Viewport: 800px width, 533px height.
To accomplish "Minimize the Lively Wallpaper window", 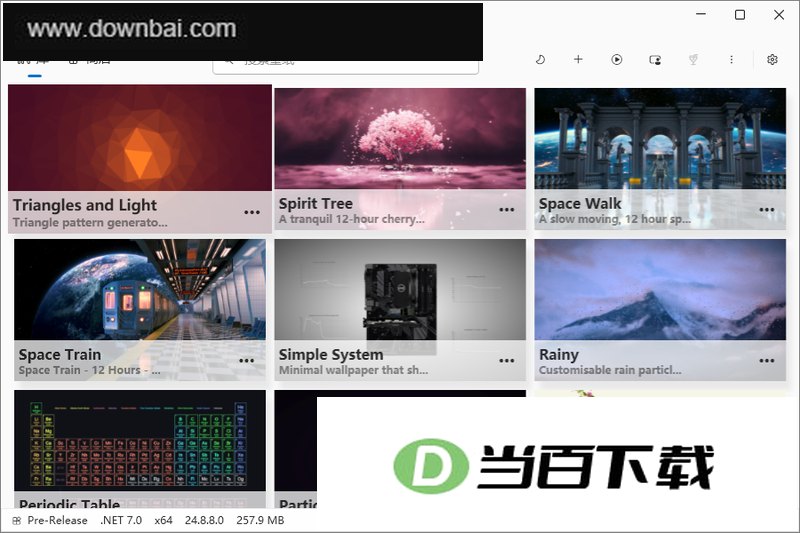I will click(x=701, y=15).
